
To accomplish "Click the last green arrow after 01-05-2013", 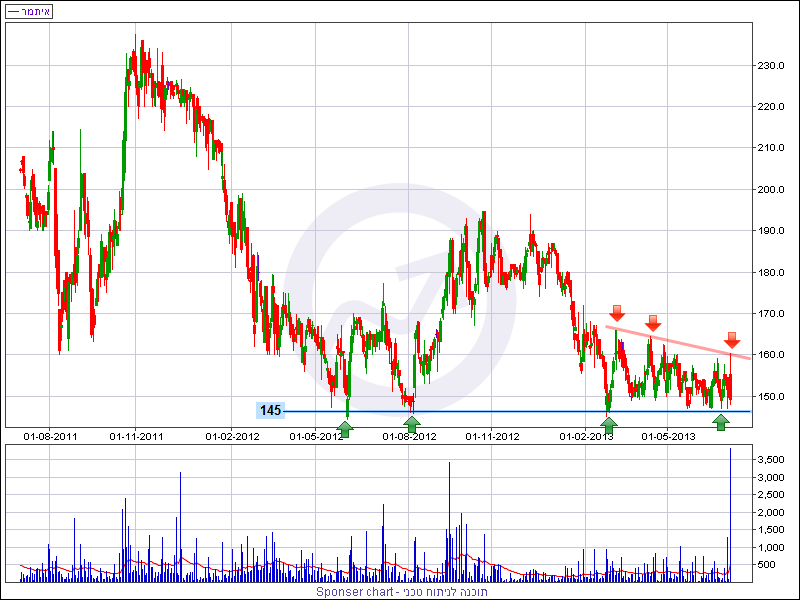I will pyautogui.click(x=720, y=424).
